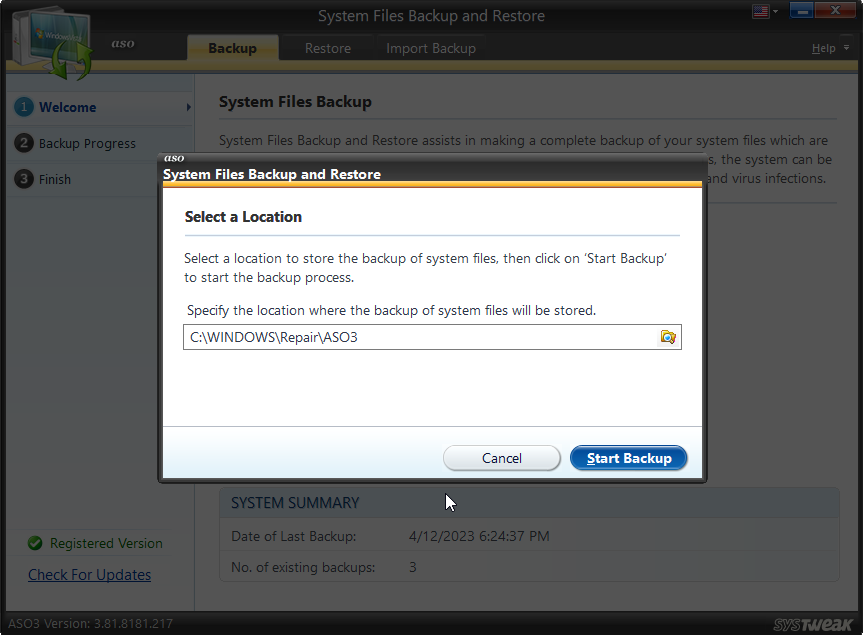Switch to the Restore tab

(x=328, y=48)
